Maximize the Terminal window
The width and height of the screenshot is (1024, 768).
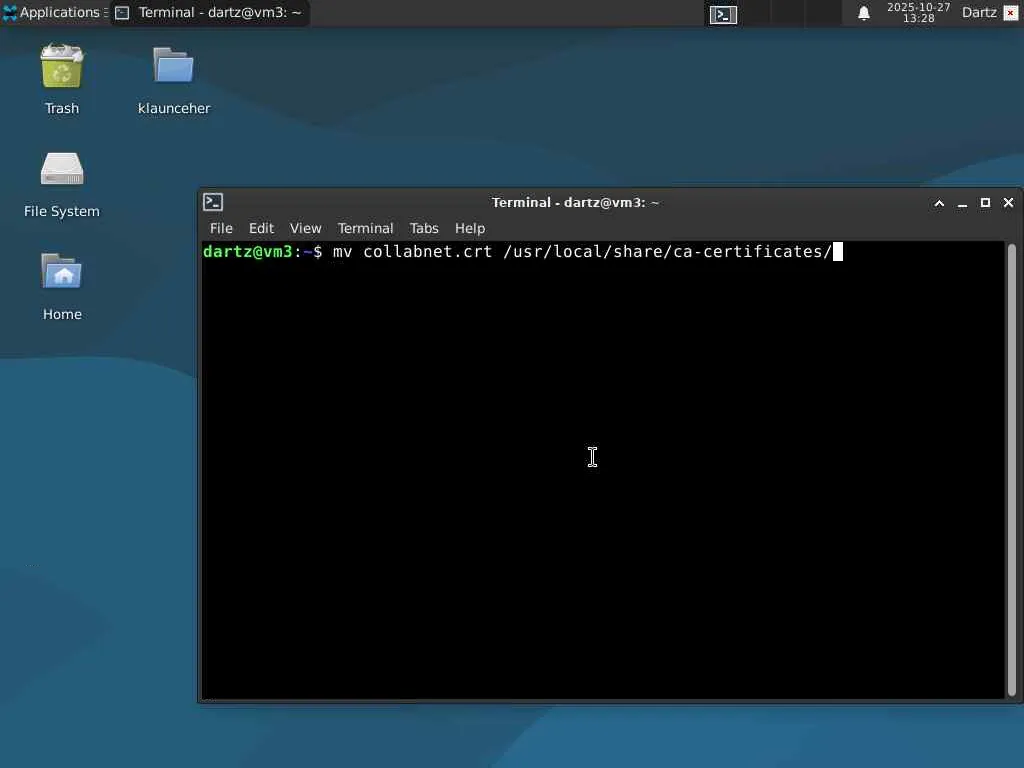(x=985, y=203)
